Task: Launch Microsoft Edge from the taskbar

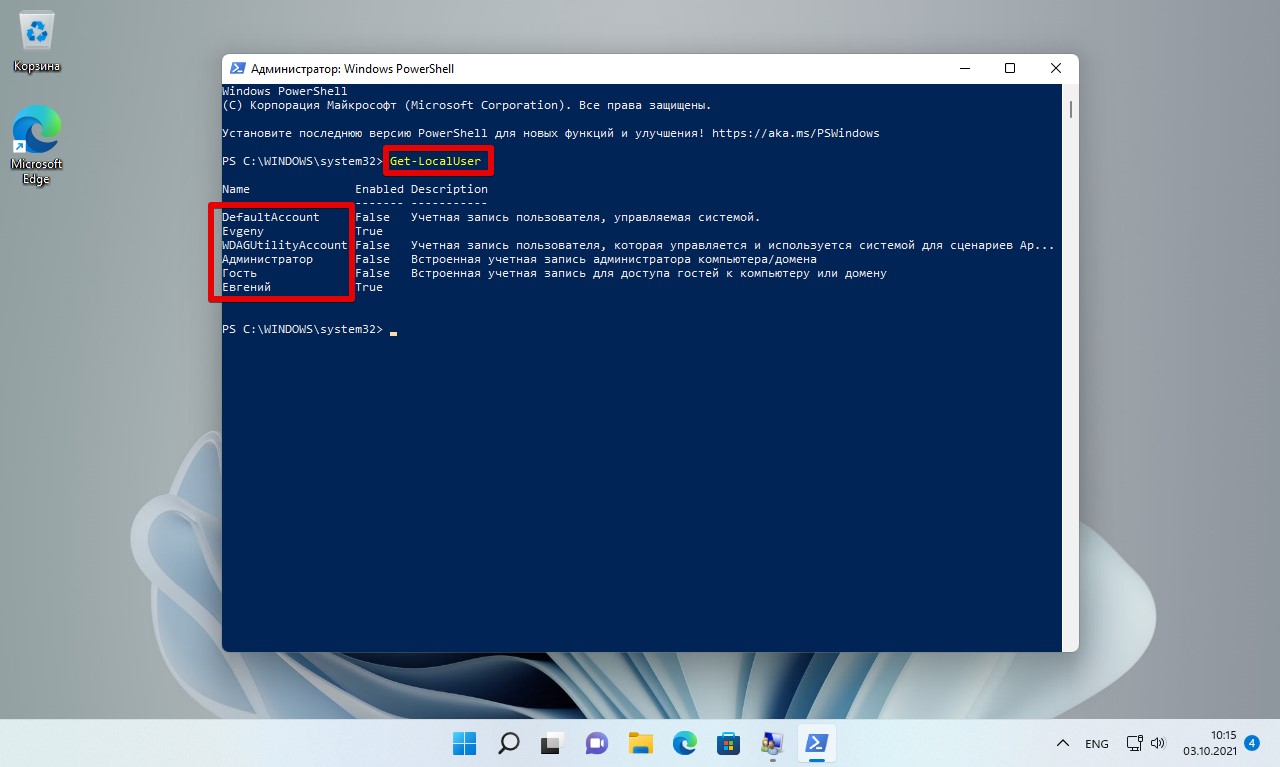Action: coord(684,743)
